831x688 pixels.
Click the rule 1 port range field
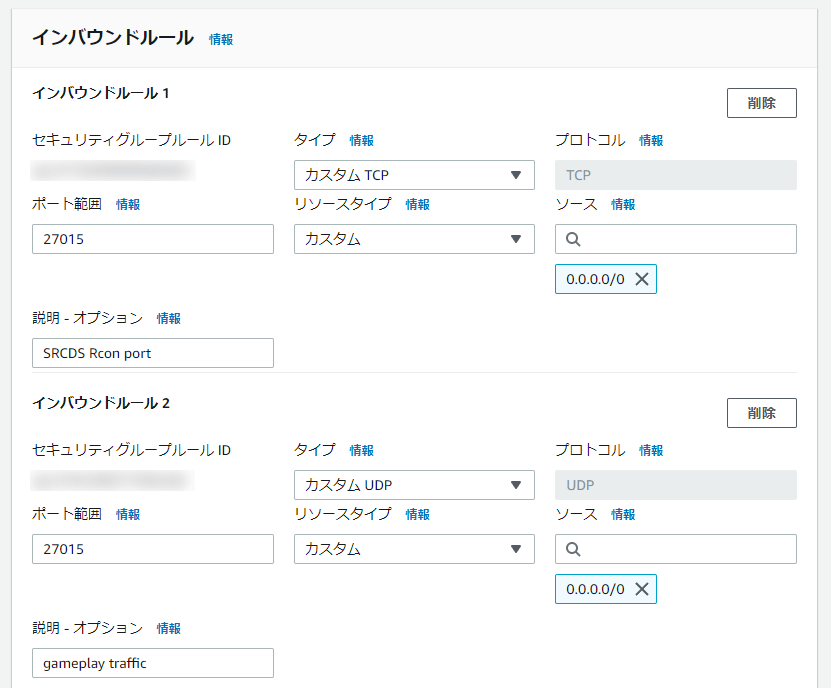point(153,239)
